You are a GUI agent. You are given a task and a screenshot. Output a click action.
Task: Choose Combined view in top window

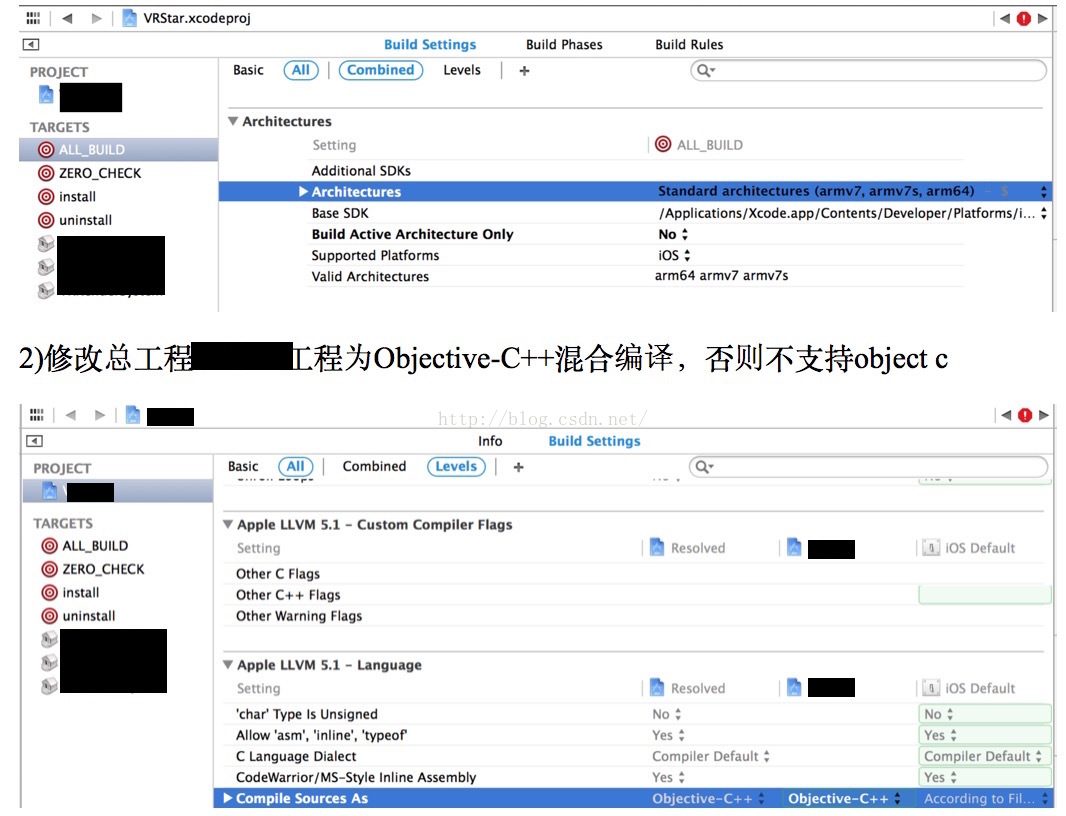pos(381,70)
